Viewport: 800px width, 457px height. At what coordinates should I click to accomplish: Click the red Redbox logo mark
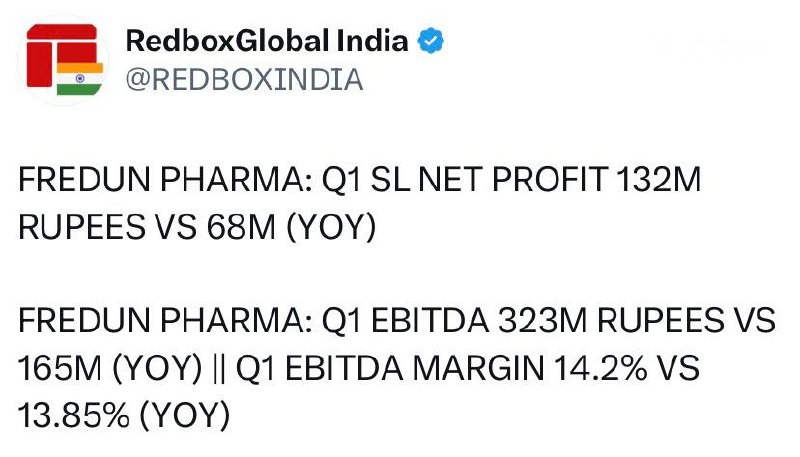tap(62, 55)
